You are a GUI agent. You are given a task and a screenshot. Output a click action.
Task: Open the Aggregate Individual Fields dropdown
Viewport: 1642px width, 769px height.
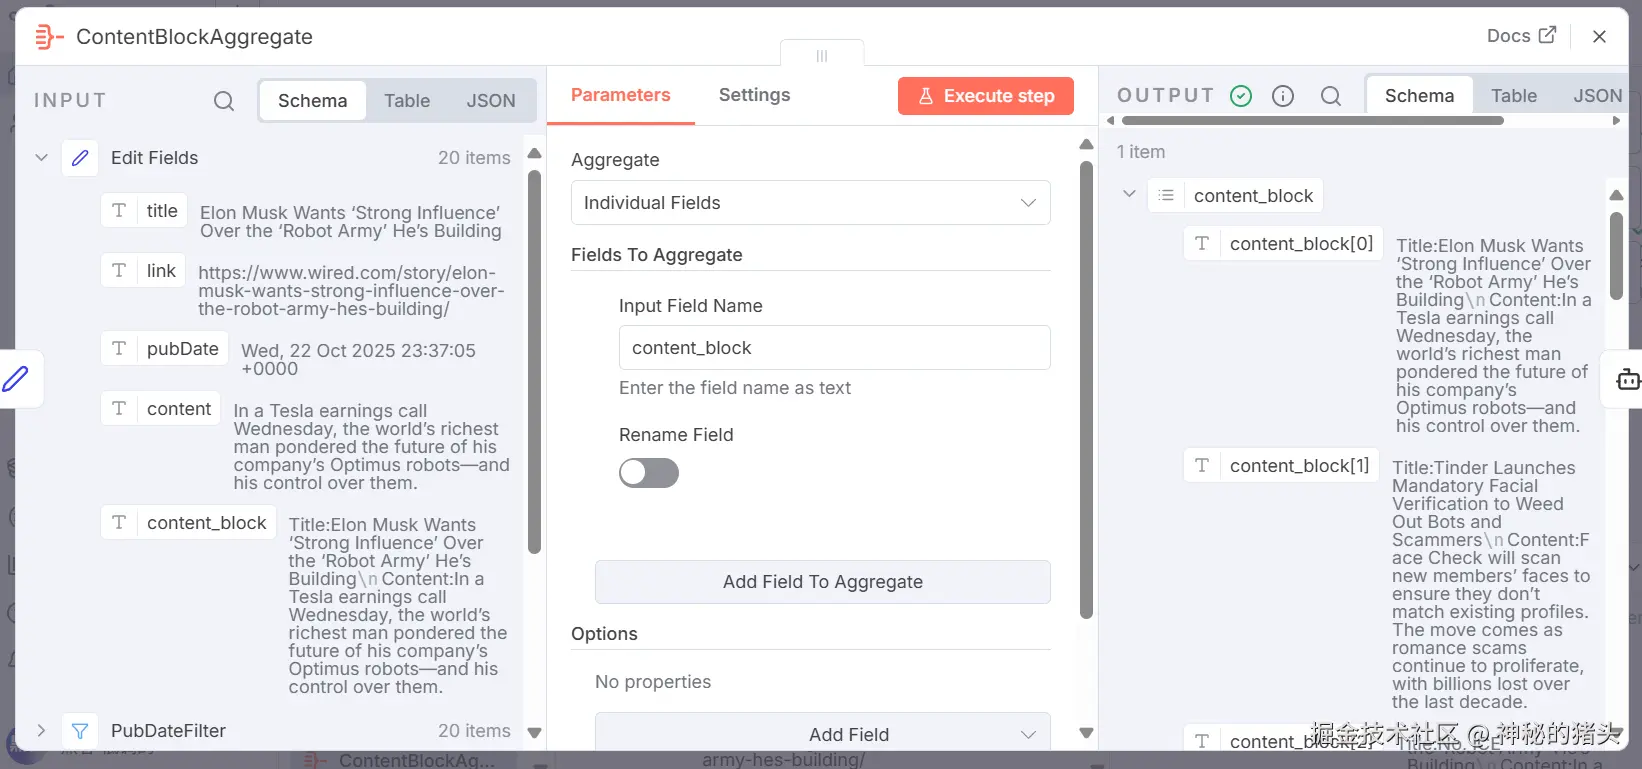(810, 203)
